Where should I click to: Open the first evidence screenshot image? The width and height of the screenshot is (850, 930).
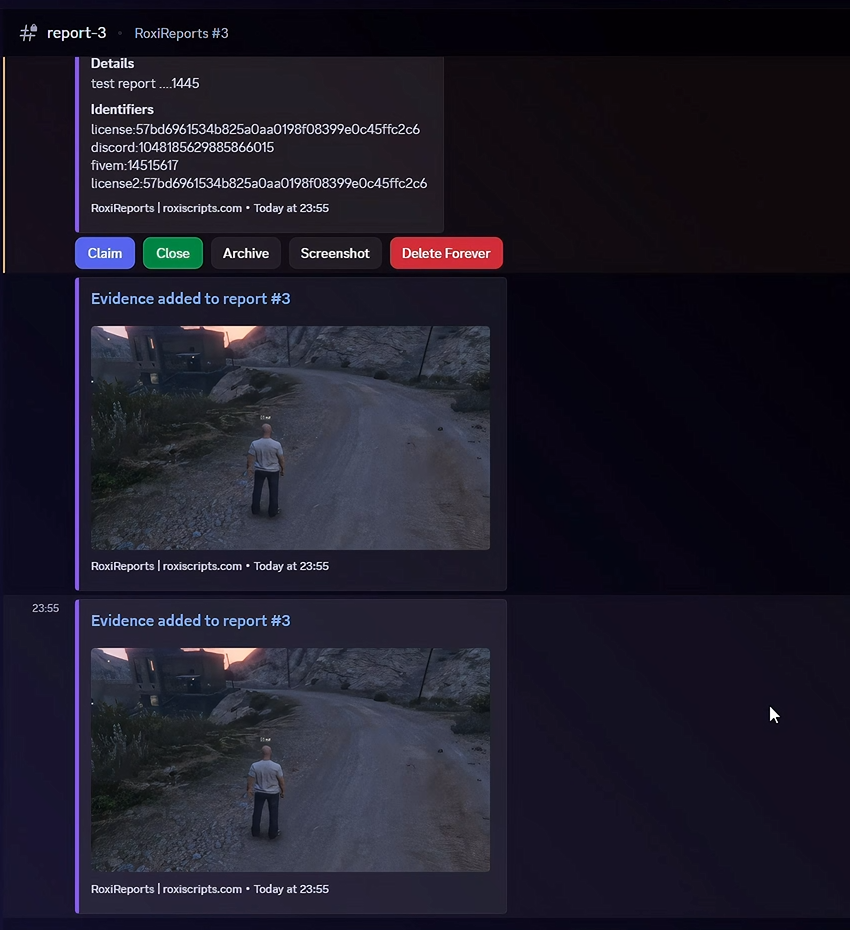click(x=290, y=438)
